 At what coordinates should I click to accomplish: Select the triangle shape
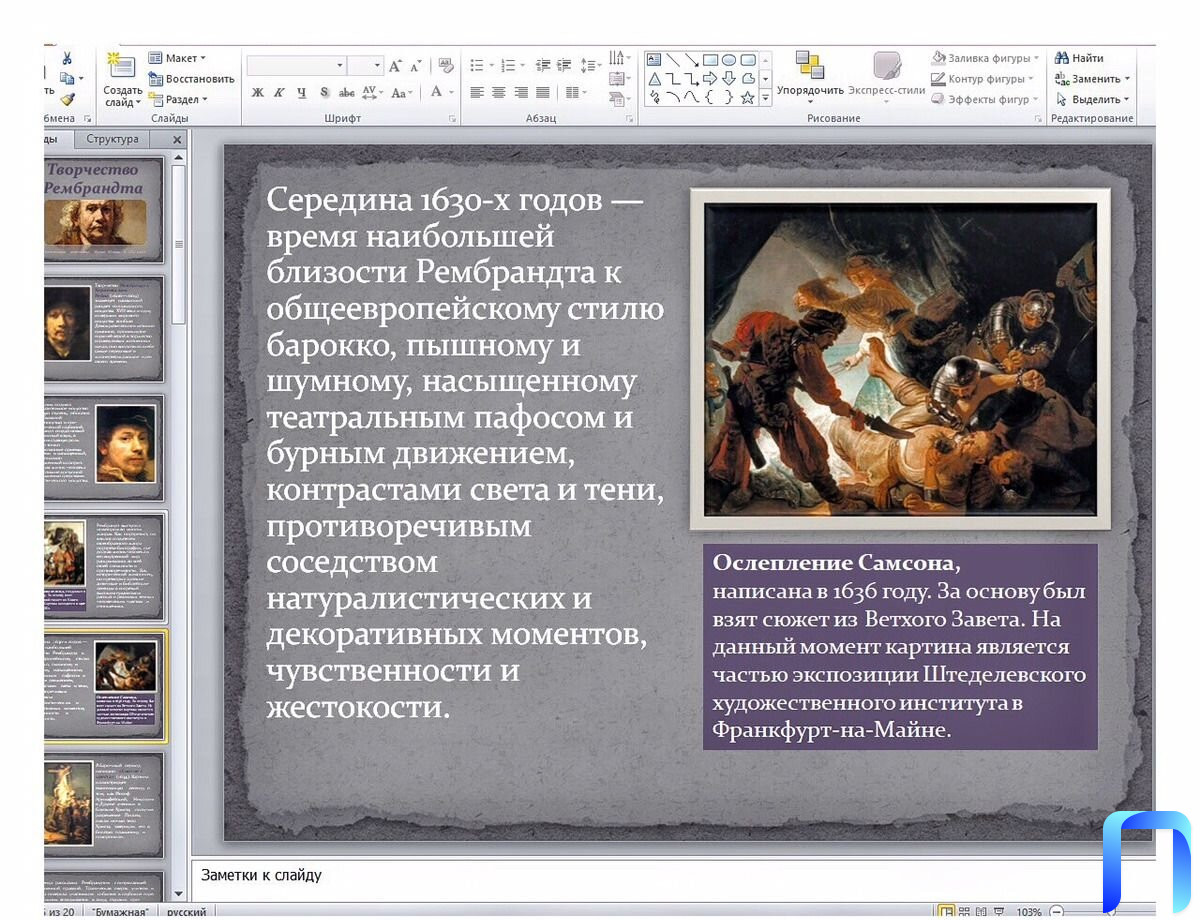coord(654,78)
